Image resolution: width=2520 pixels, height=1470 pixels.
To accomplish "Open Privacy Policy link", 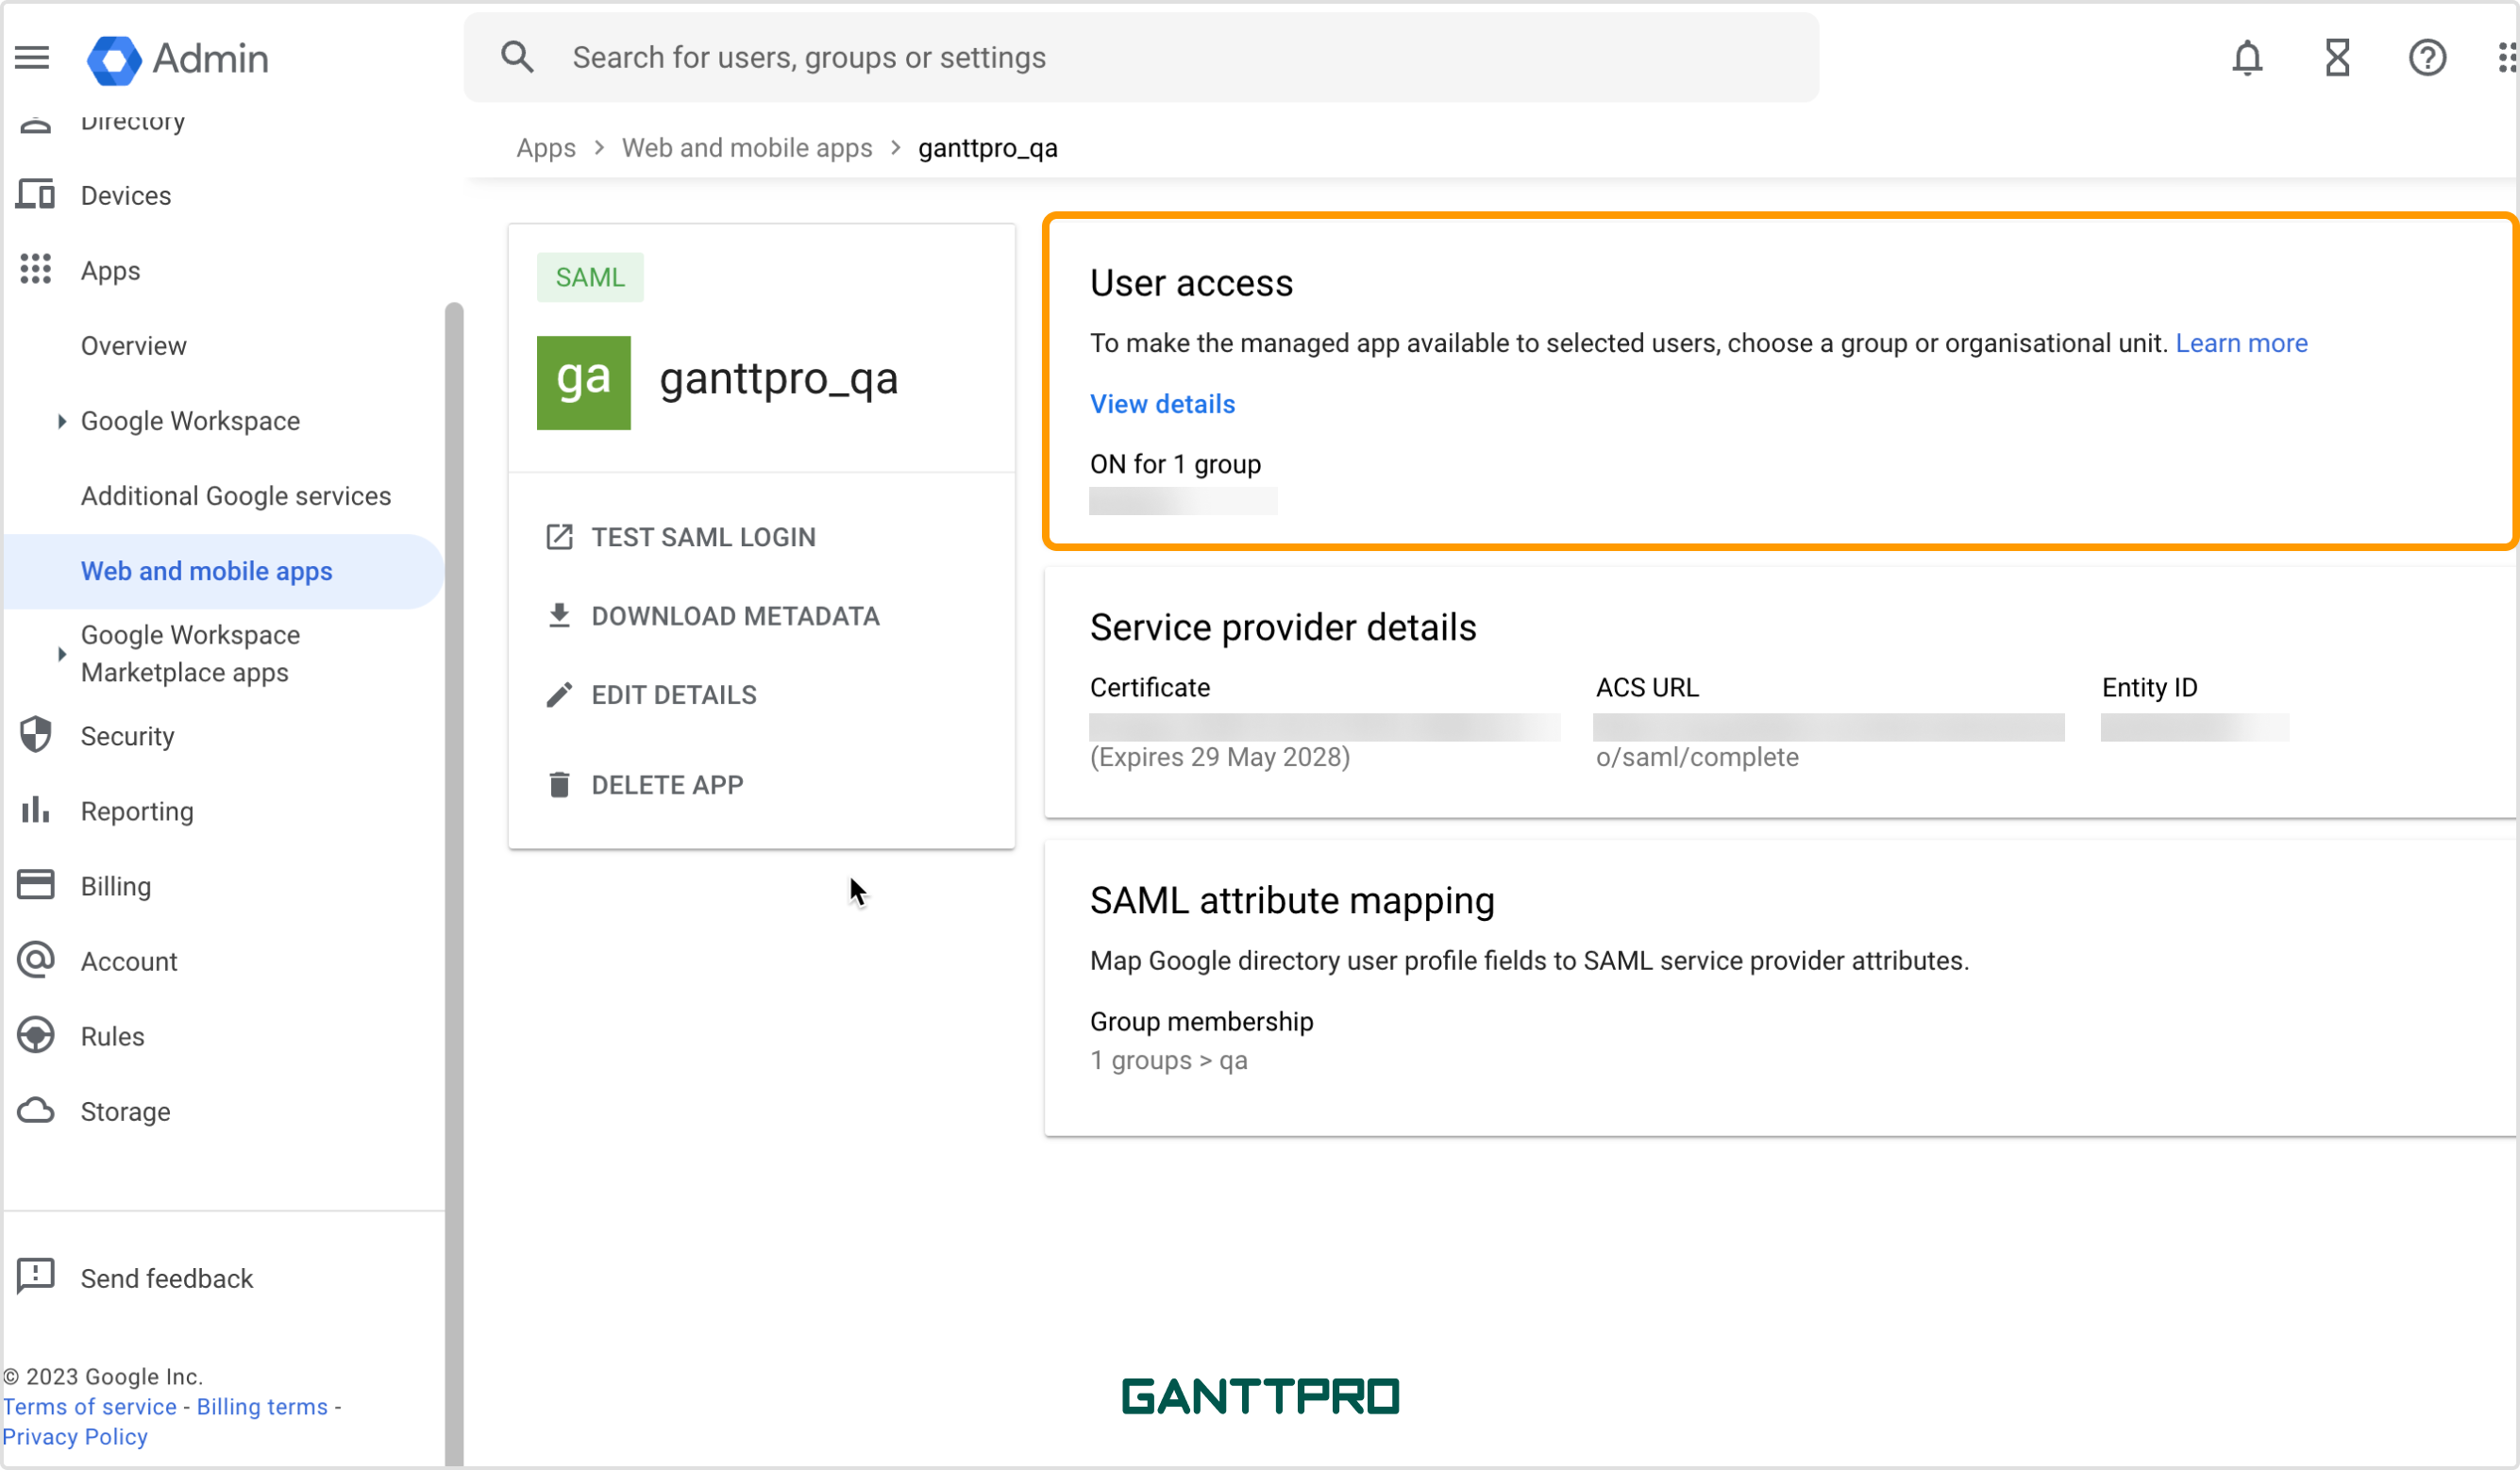I will pyautogui.click(x=75, y=1436).
